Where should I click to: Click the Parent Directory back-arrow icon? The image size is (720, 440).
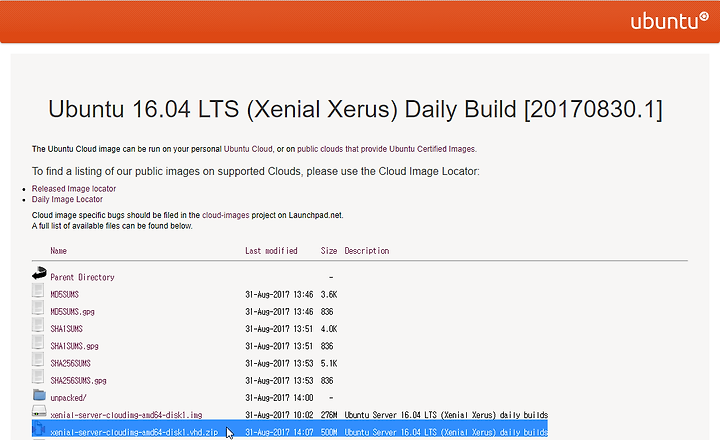click(x=39, y=273)
